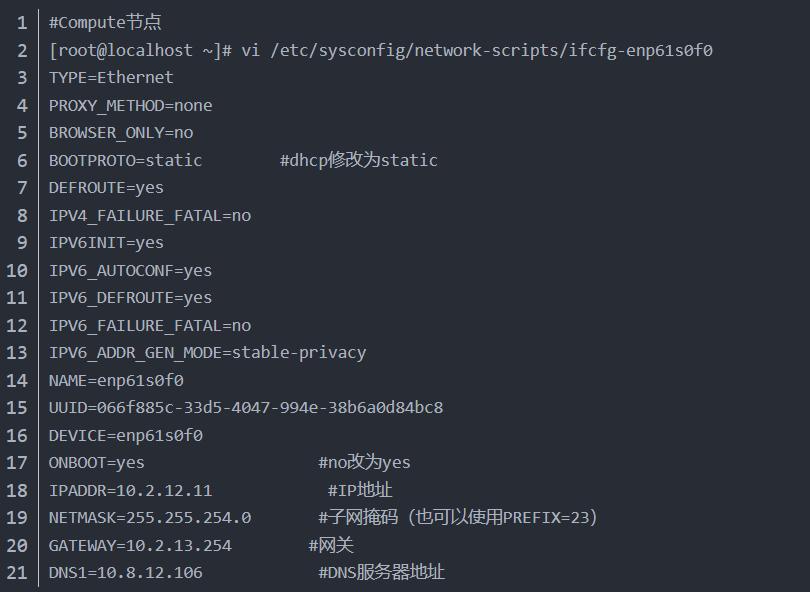Viewport: 810px width, 592px height.
Task: Click the #Compute节点 comment on line 1
Action: 105,22
